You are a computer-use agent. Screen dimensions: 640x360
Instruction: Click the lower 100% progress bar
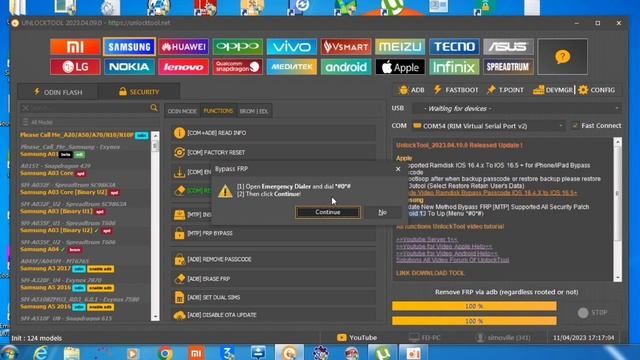pos(474,321)
